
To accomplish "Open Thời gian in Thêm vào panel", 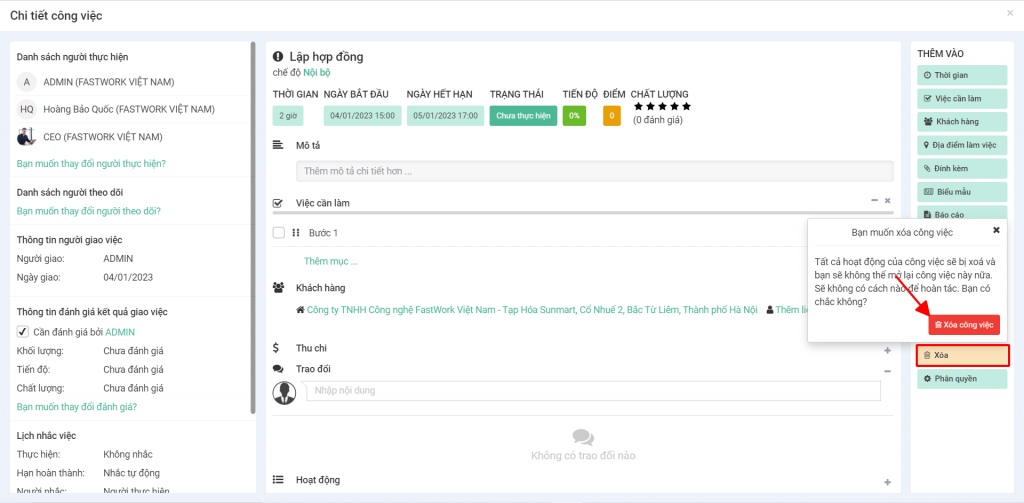I will 962,75.
